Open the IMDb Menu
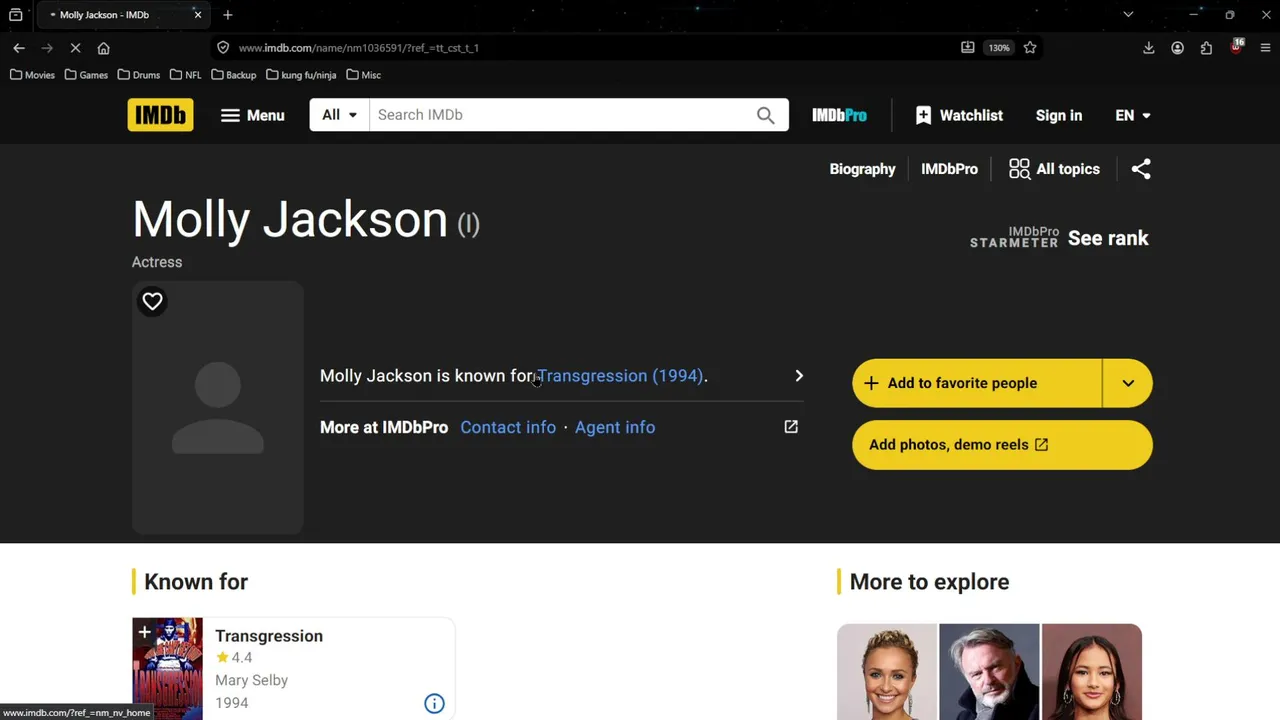 (253, 115)
